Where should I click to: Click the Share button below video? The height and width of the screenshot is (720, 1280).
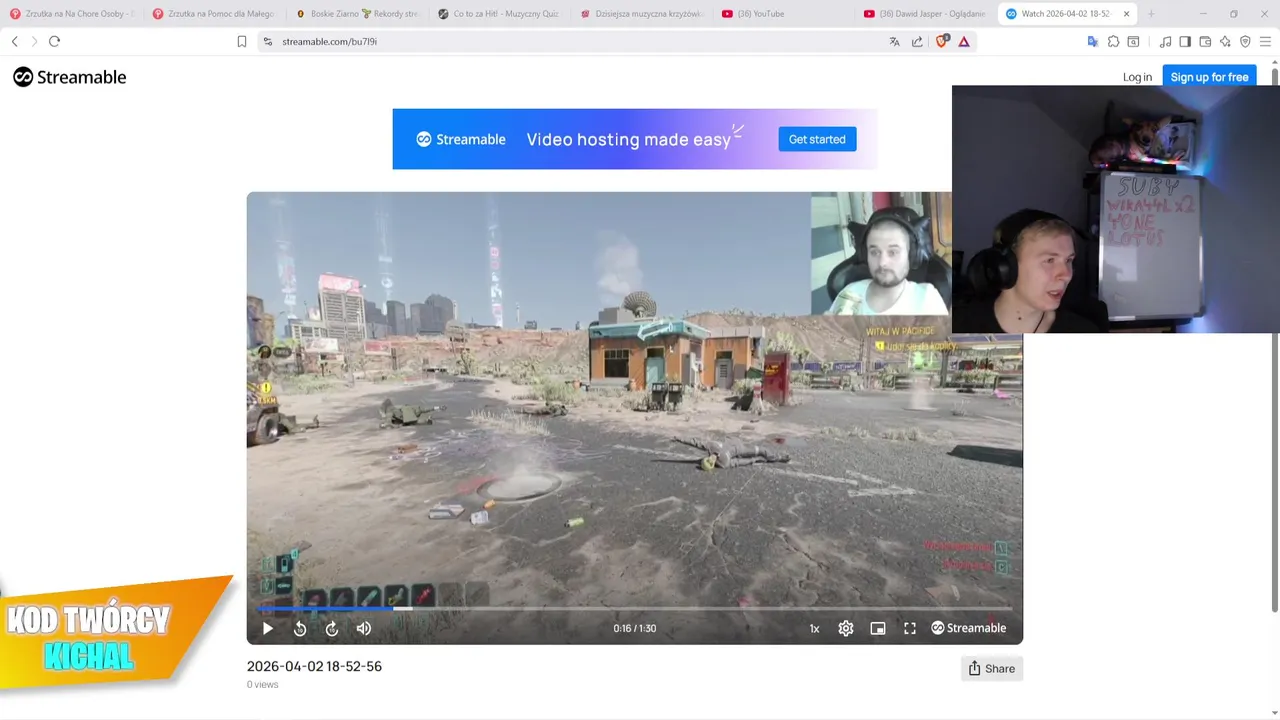click(991, 669)
